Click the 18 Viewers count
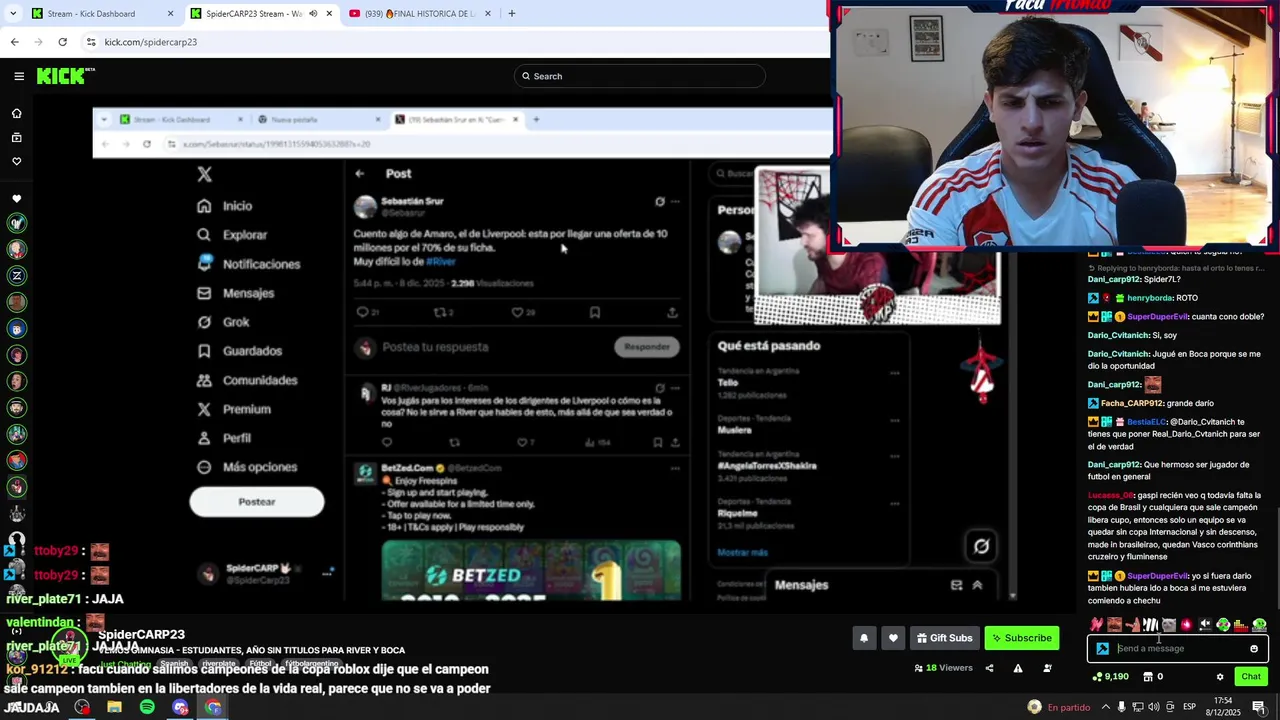Screen dimensions: 1280x720 943,668
